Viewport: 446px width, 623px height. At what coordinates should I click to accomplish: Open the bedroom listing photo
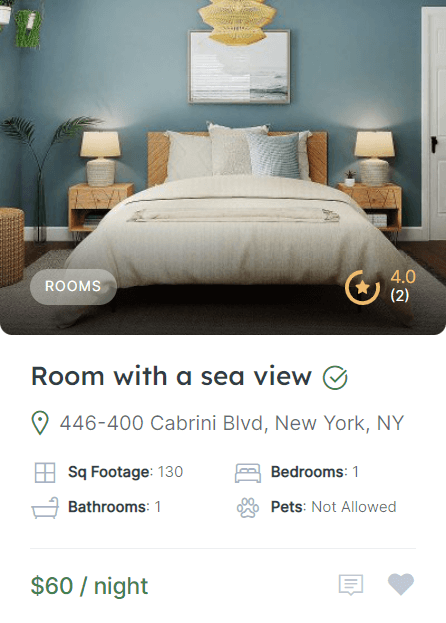pyautogui.click(x=223, y=167)
